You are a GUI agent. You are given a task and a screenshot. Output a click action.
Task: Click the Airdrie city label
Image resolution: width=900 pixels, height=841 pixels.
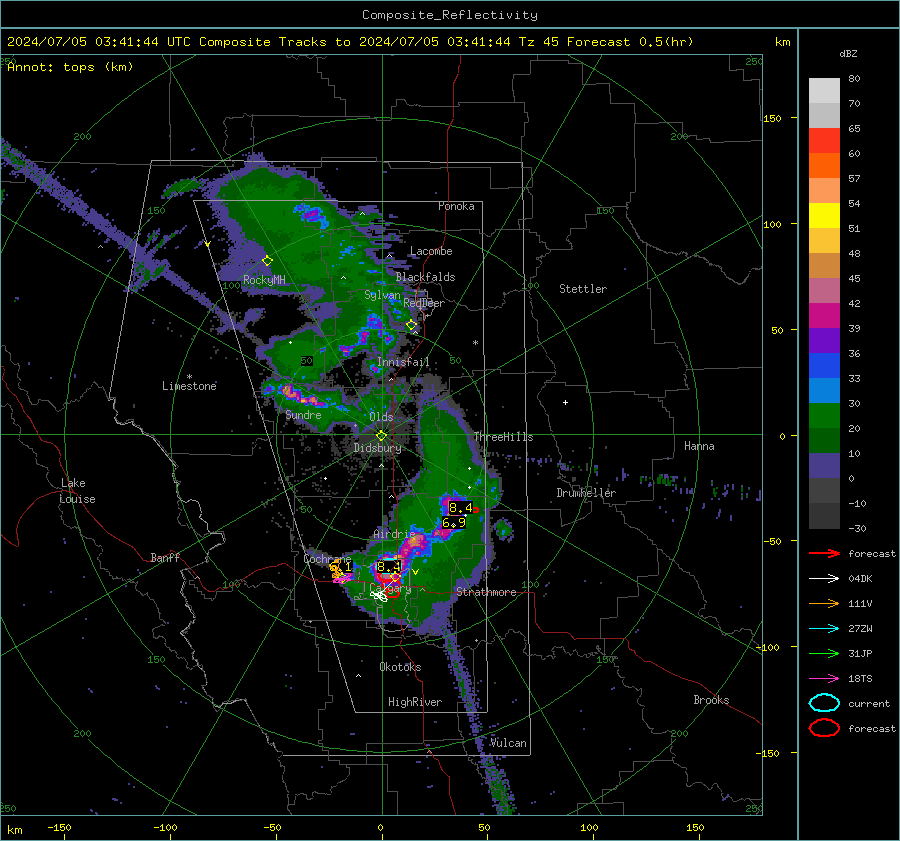[394, 534]
